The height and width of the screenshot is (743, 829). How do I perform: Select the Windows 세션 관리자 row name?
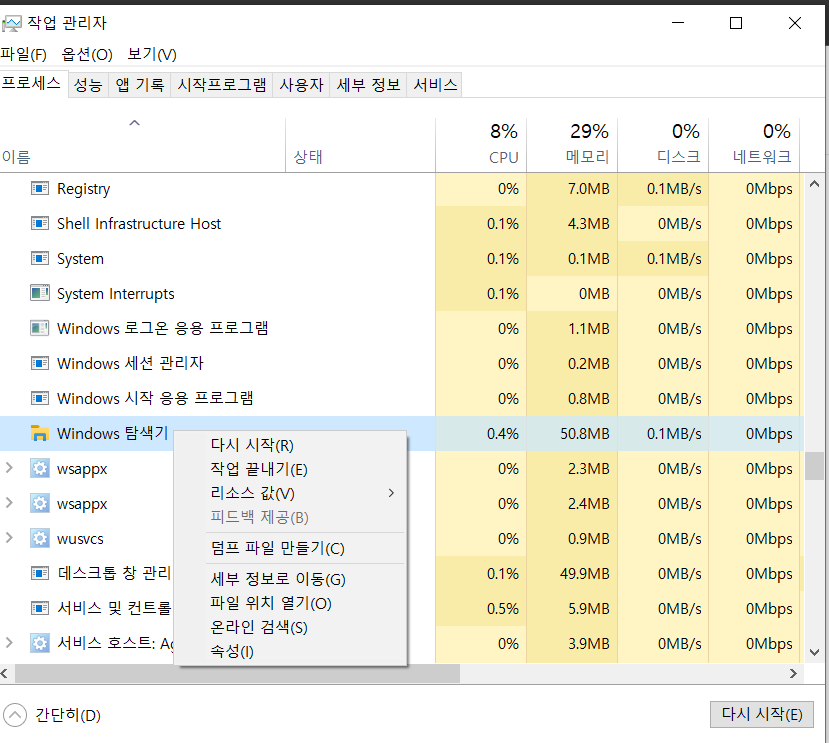(x=130, y=363)
